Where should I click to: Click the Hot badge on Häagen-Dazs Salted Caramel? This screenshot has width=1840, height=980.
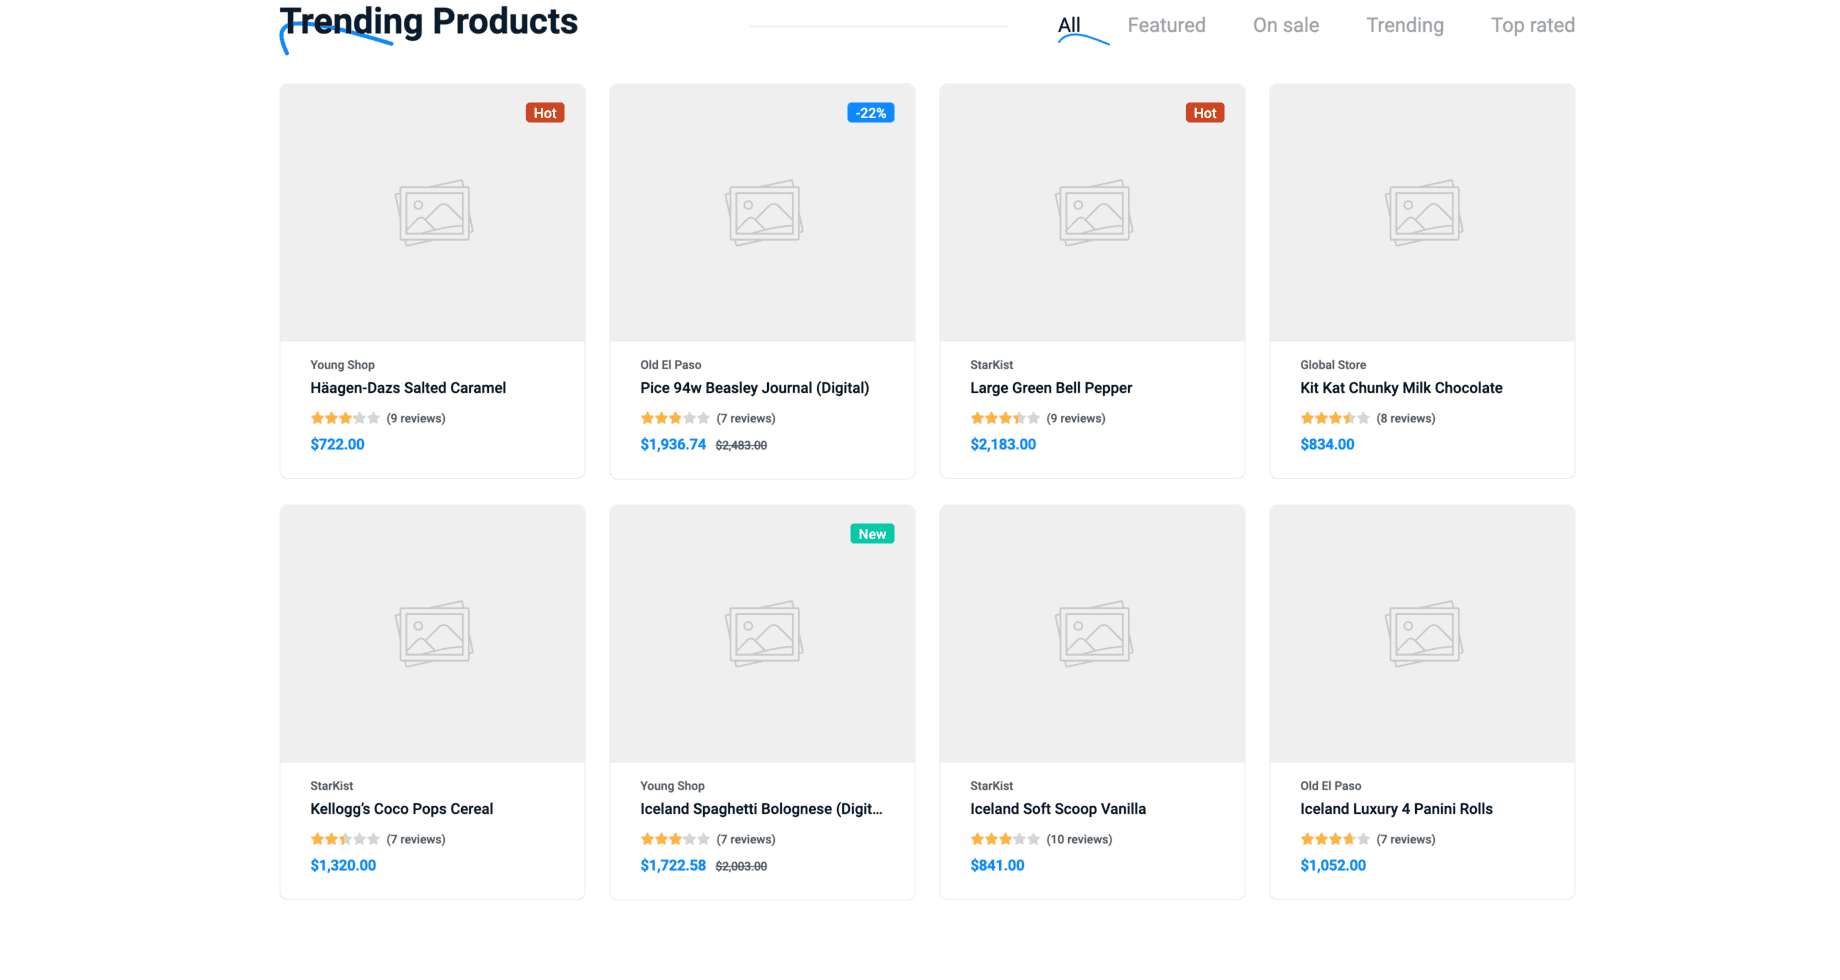click(544, 113)
